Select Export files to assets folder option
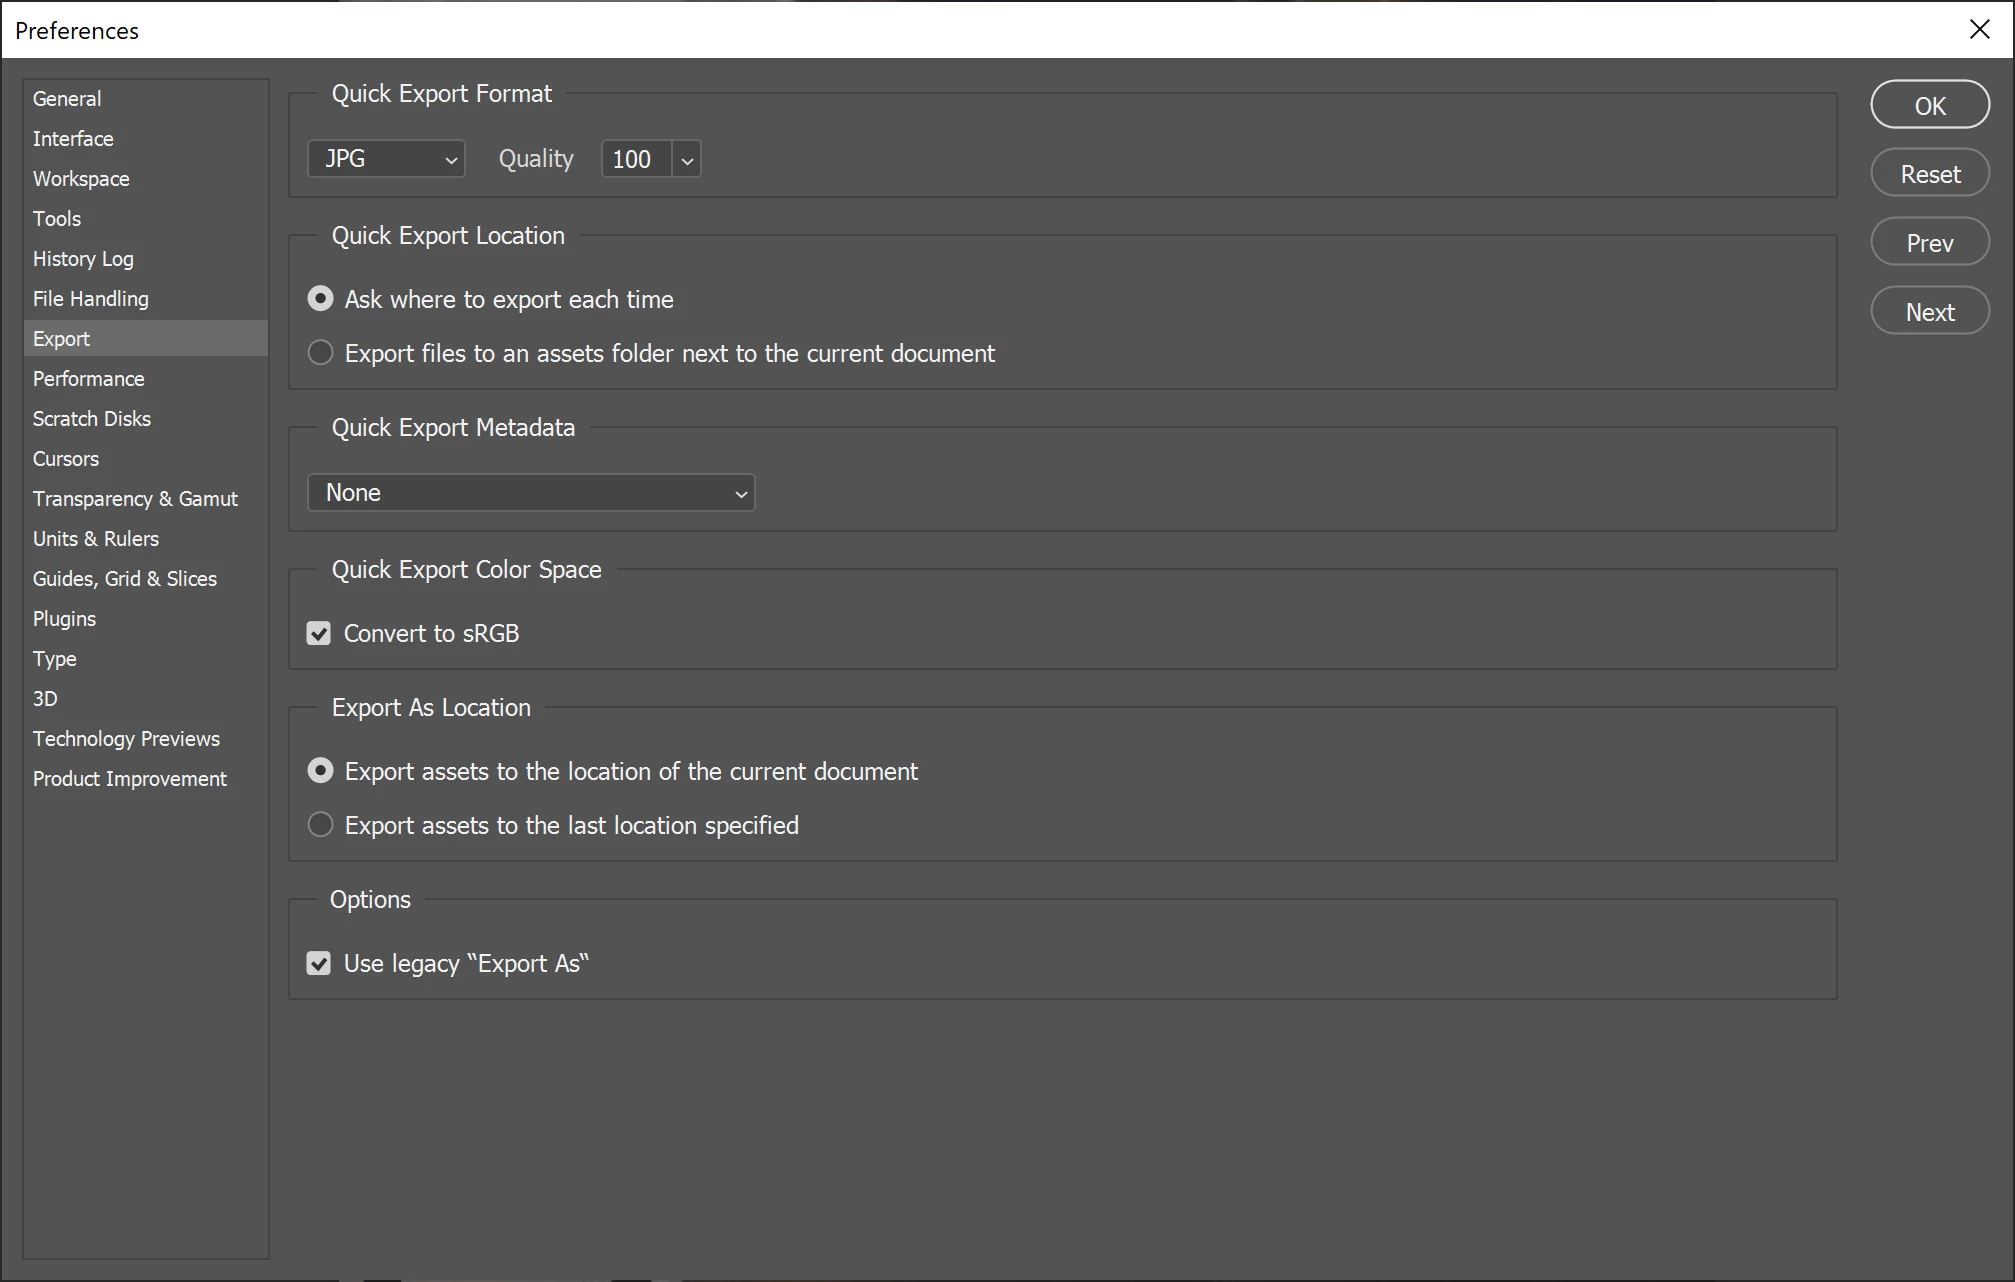The image size is (2015, 1282). (320, 353)
